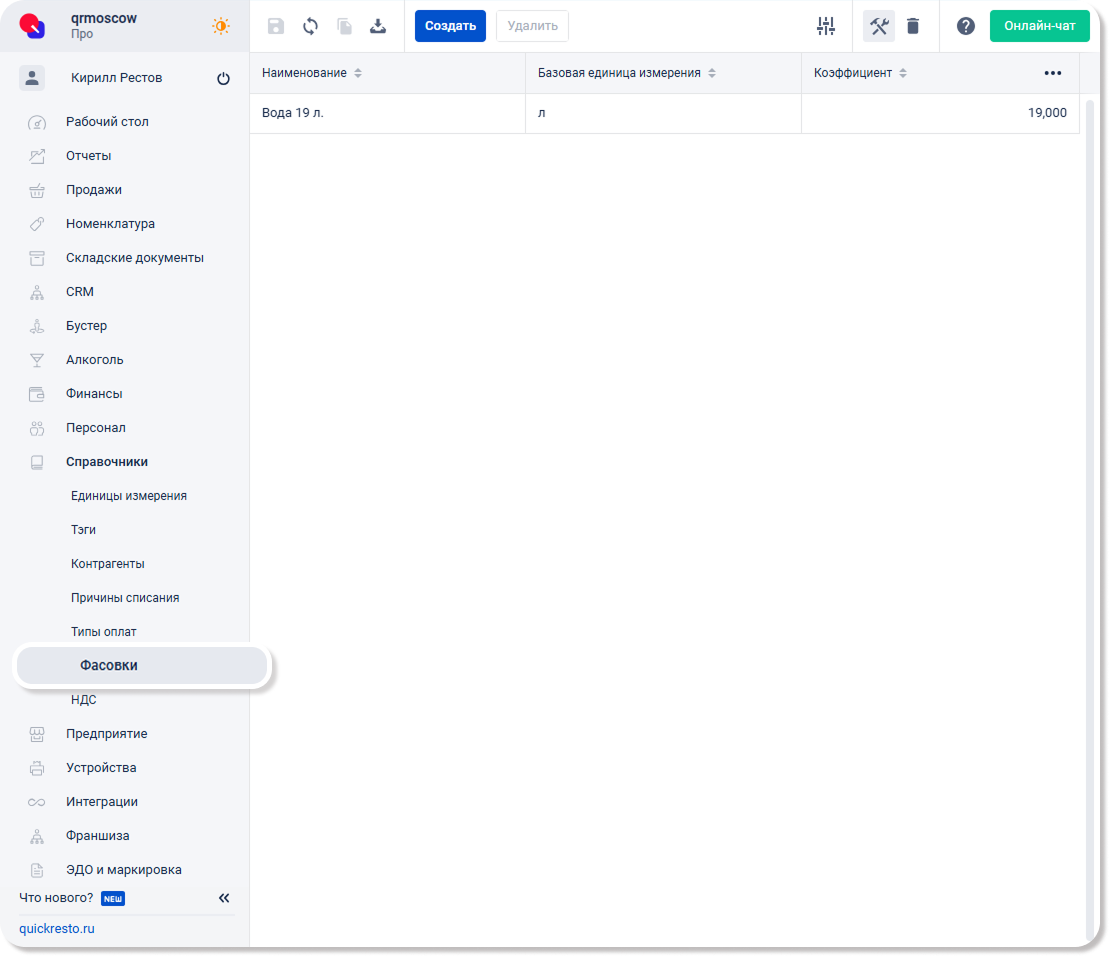Screen dimensions: 1109x956
Task: Open the trash bin icon
Action: point(913,26)
